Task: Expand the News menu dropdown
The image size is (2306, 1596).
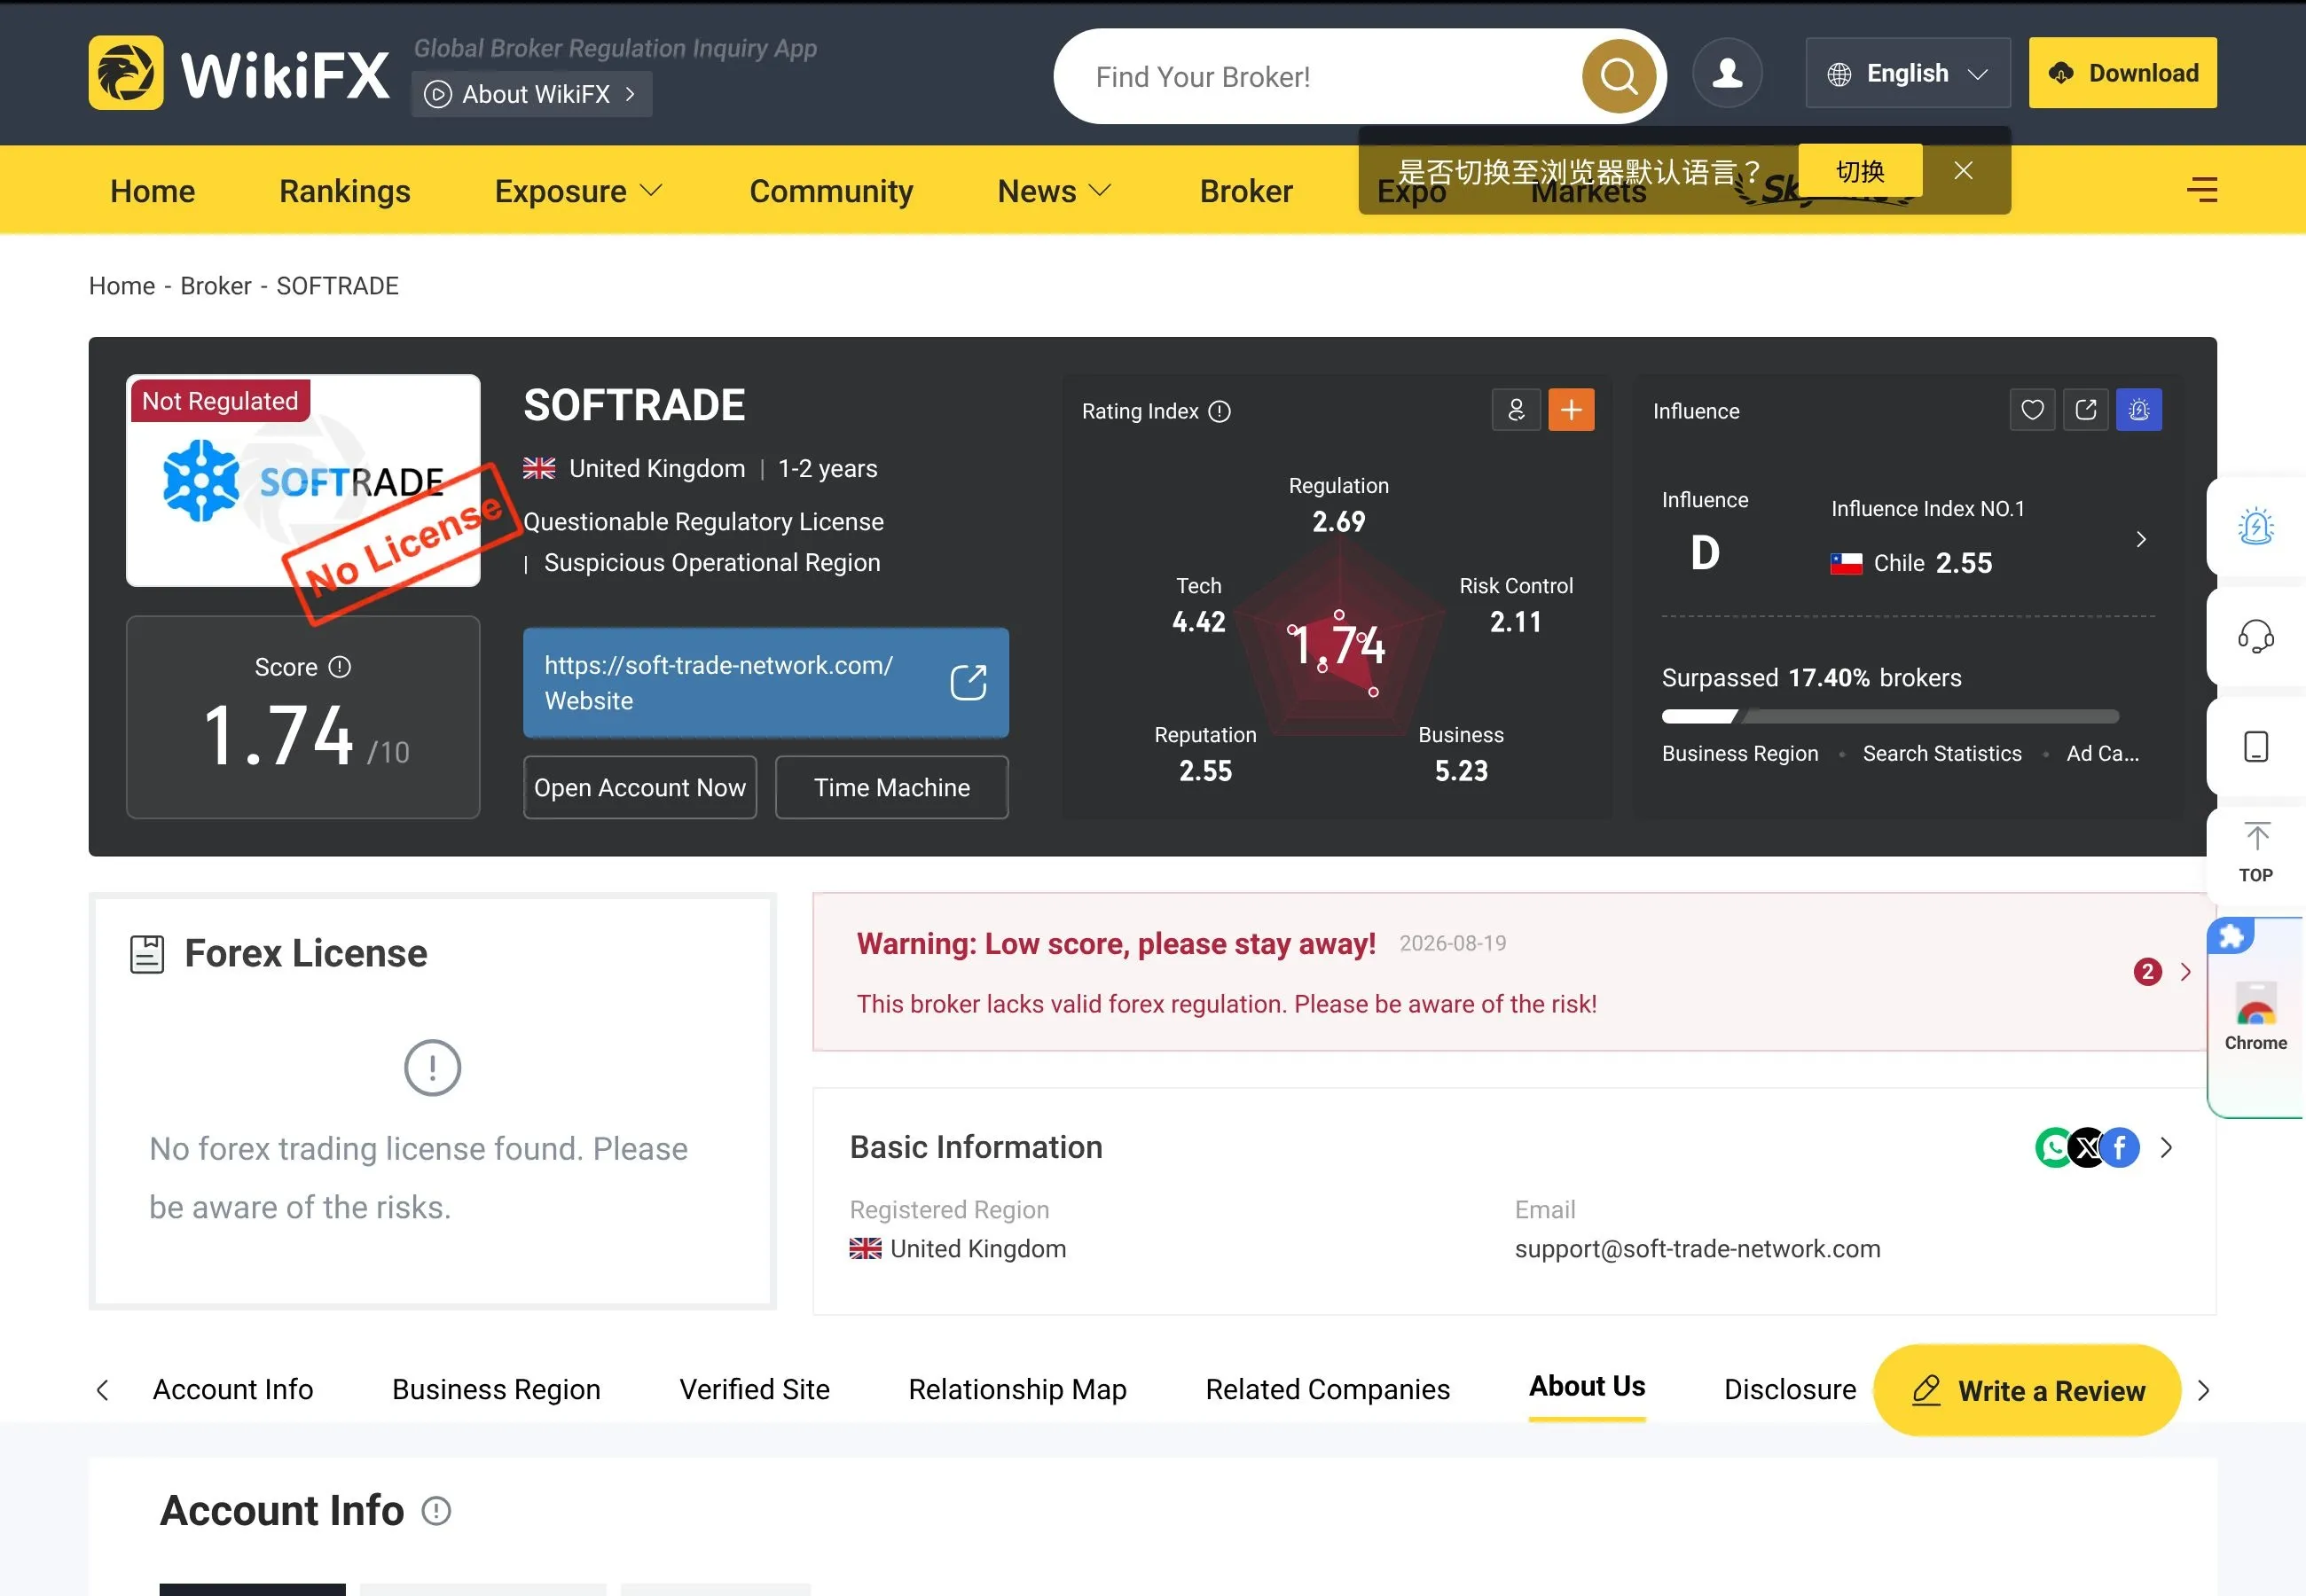Action: coord(1054,191)
